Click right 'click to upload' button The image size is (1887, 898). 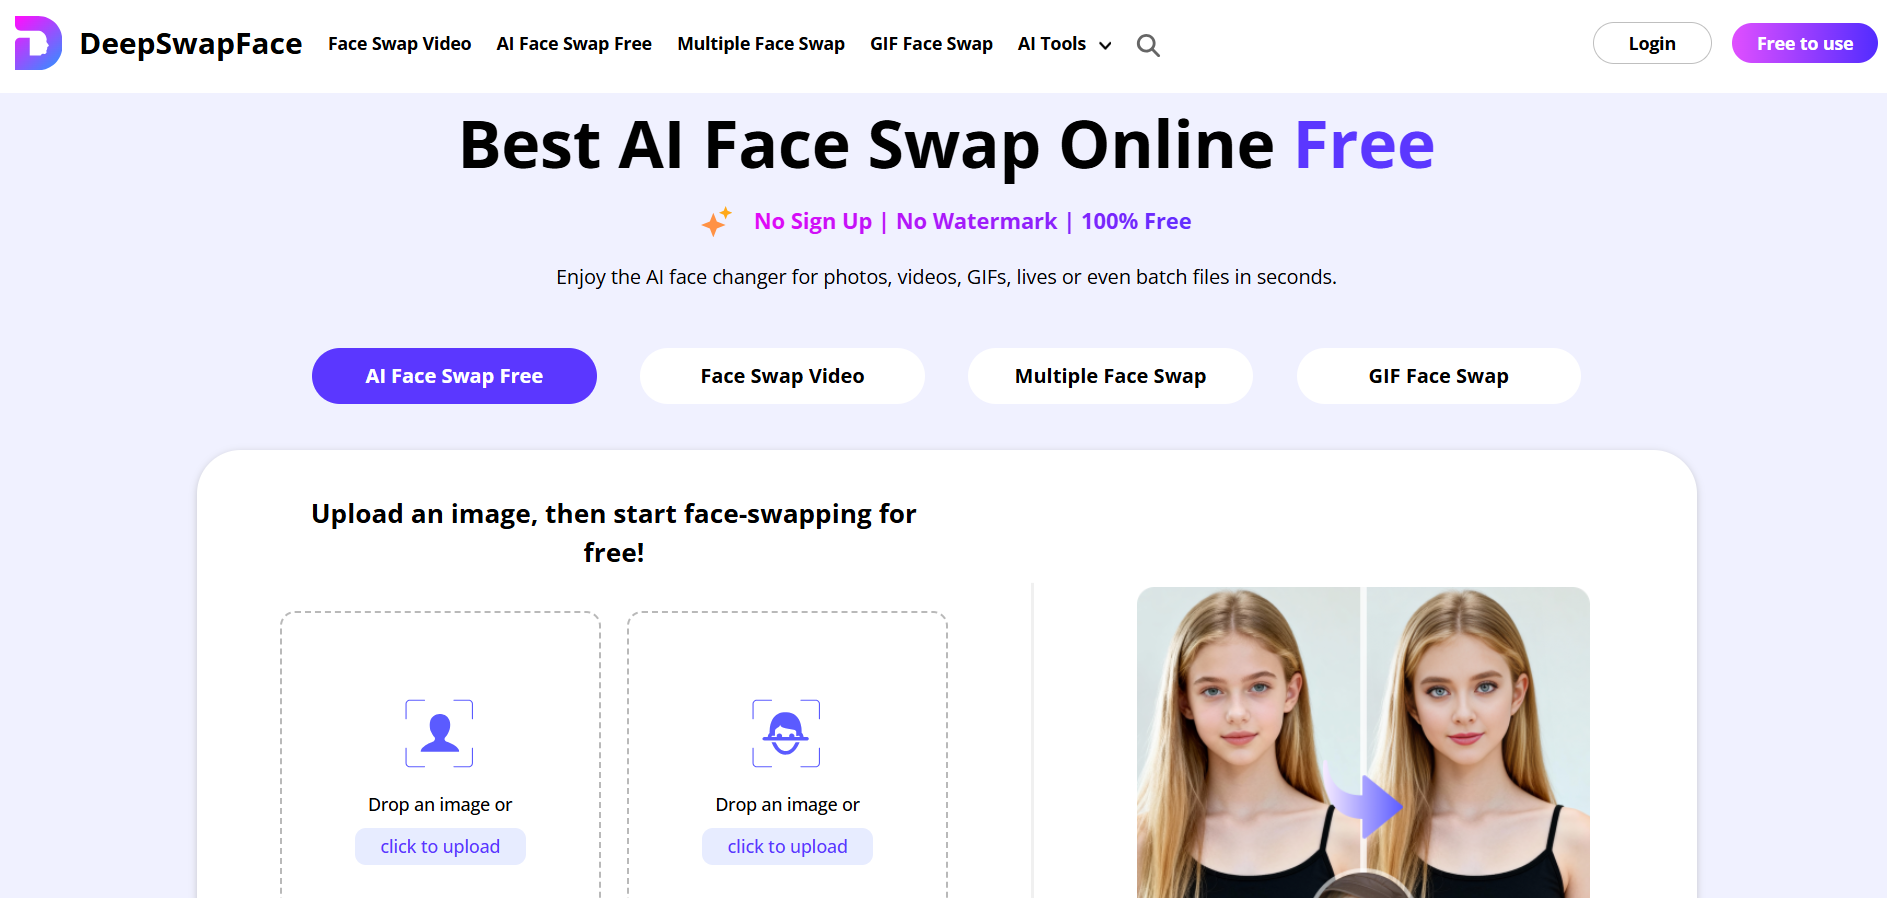787,846
